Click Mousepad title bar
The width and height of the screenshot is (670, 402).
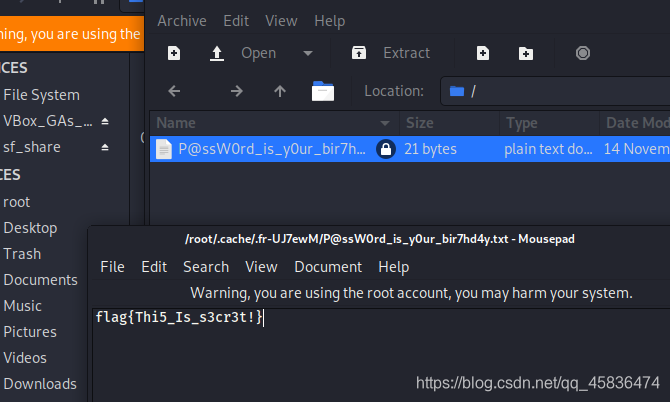click(x=379, y=239)
